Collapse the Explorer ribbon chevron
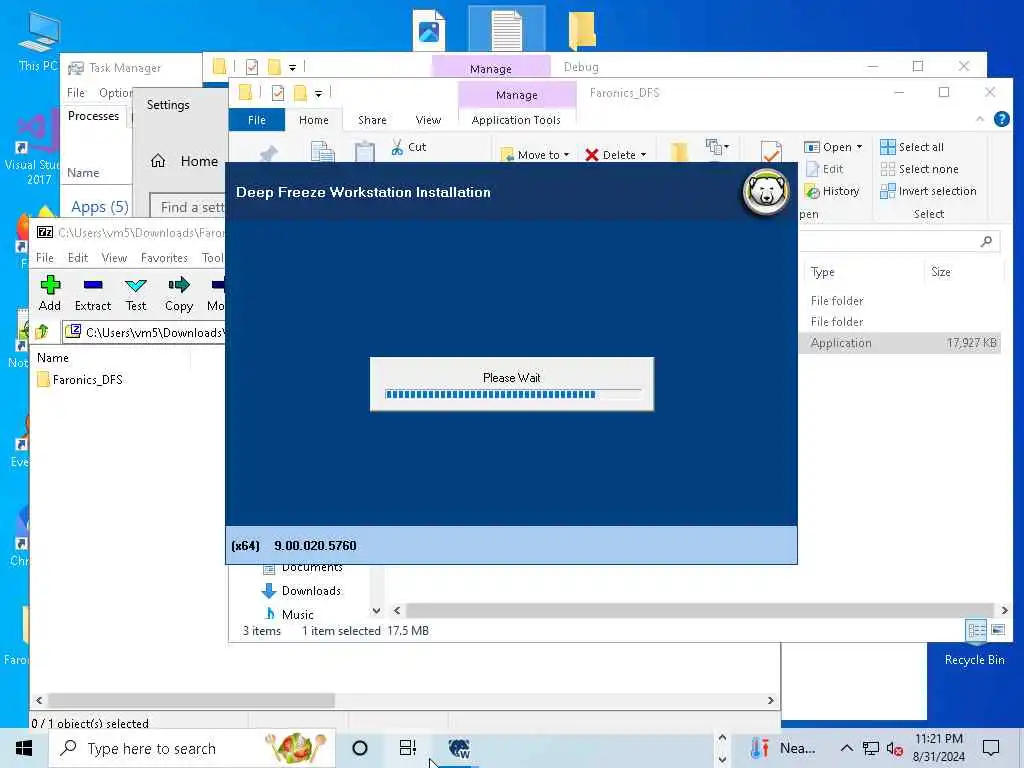Image resolution: width=1024 pixels, height=768 pixels. pos(980,119)
